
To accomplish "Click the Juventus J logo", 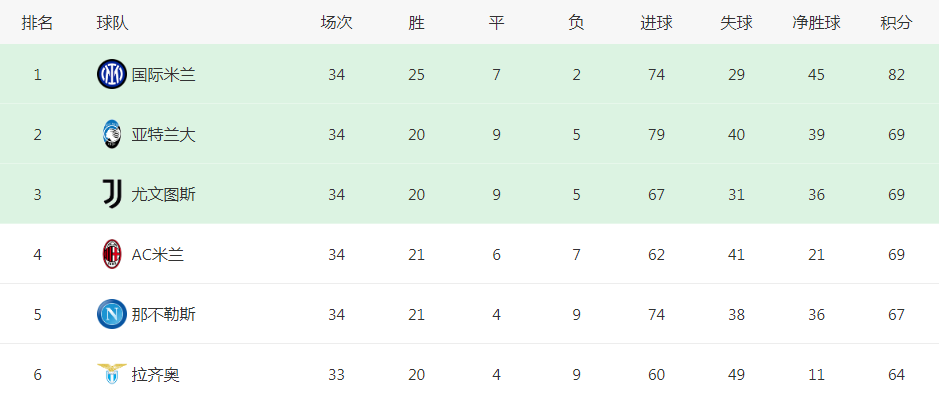I will [x=112, y=195].
